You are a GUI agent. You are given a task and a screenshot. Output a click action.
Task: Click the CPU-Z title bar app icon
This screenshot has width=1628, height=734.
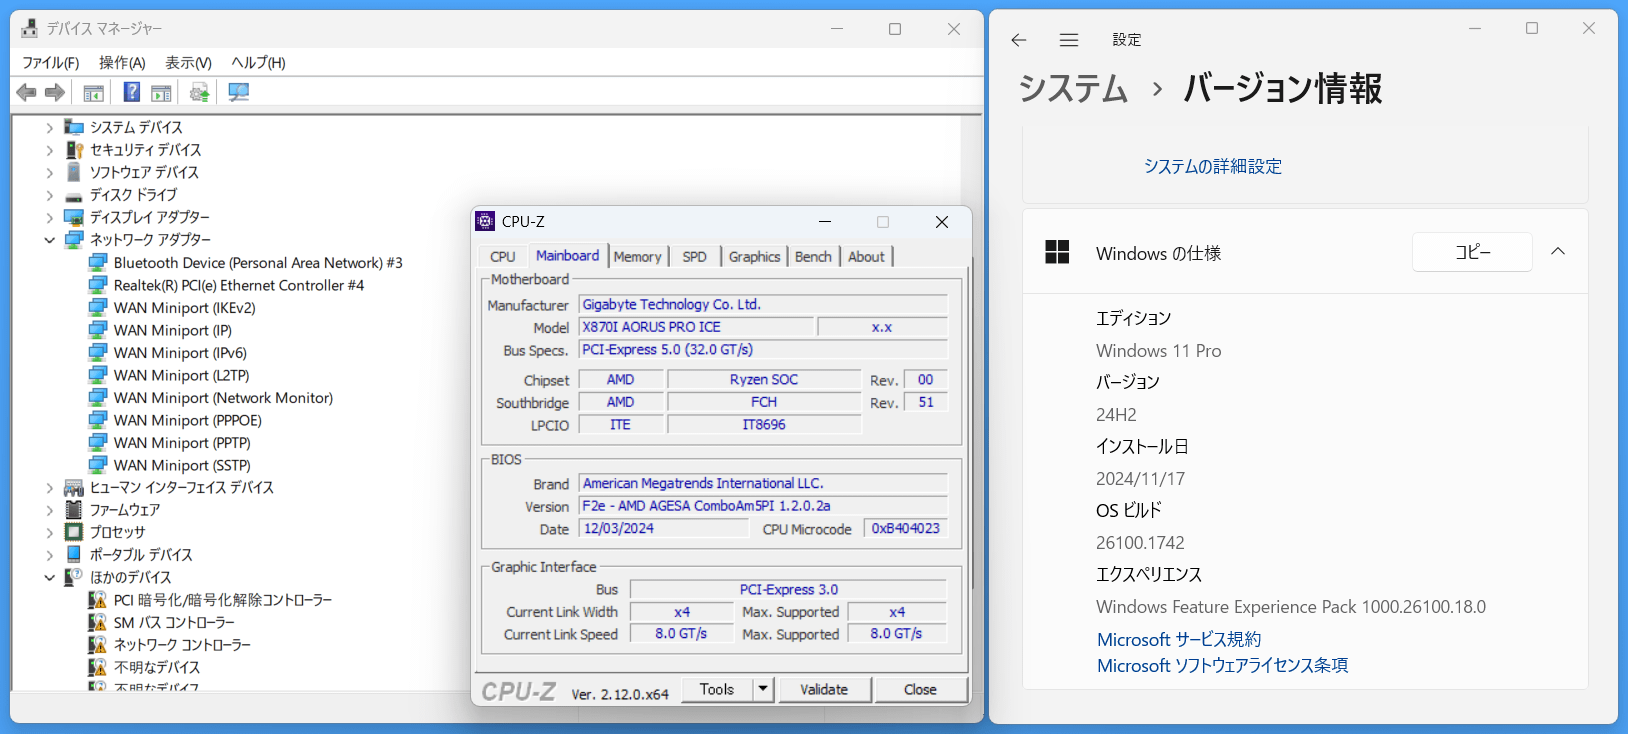coord(486,221)
